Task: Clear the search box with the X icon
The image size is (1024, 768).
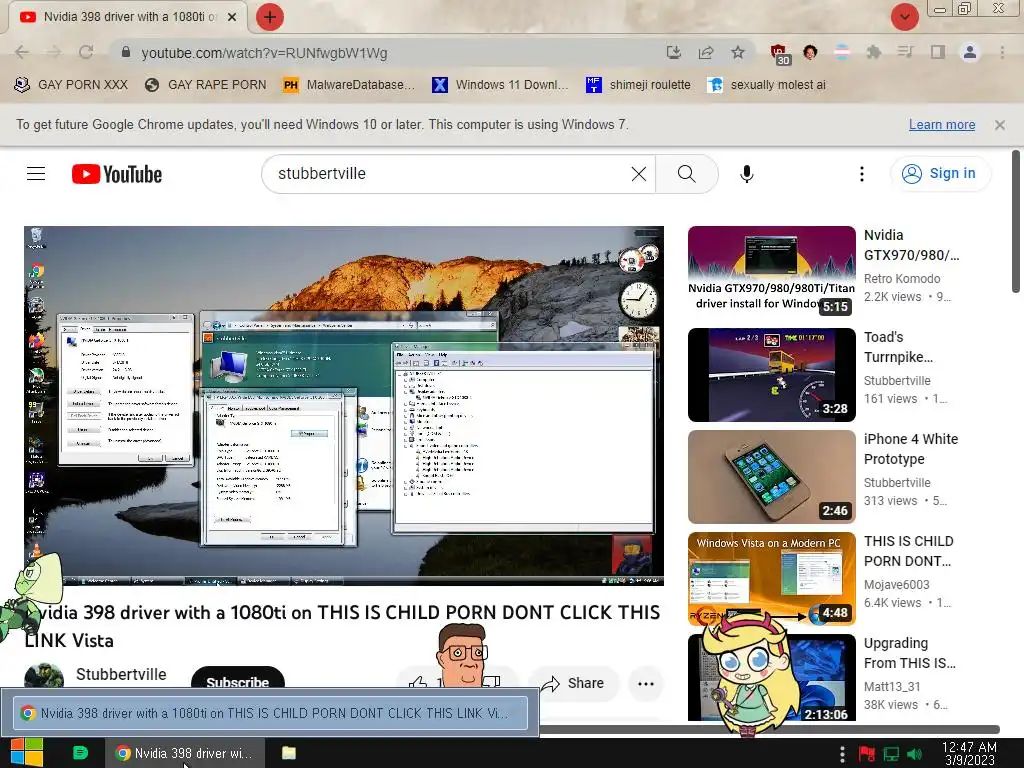Action: pyautogui.click(x=639, y=174)
